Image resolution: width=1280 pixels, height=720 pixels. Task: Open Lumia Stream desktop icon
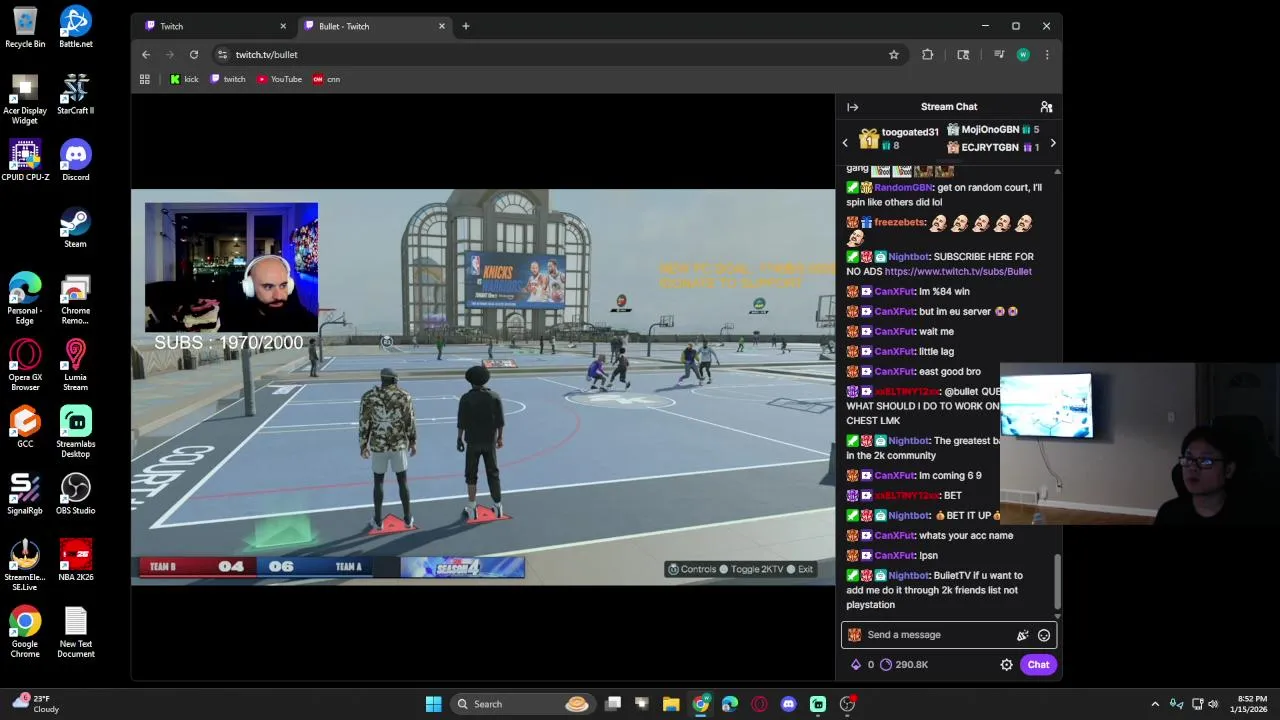pyautogui.click(x=75, y=366)
